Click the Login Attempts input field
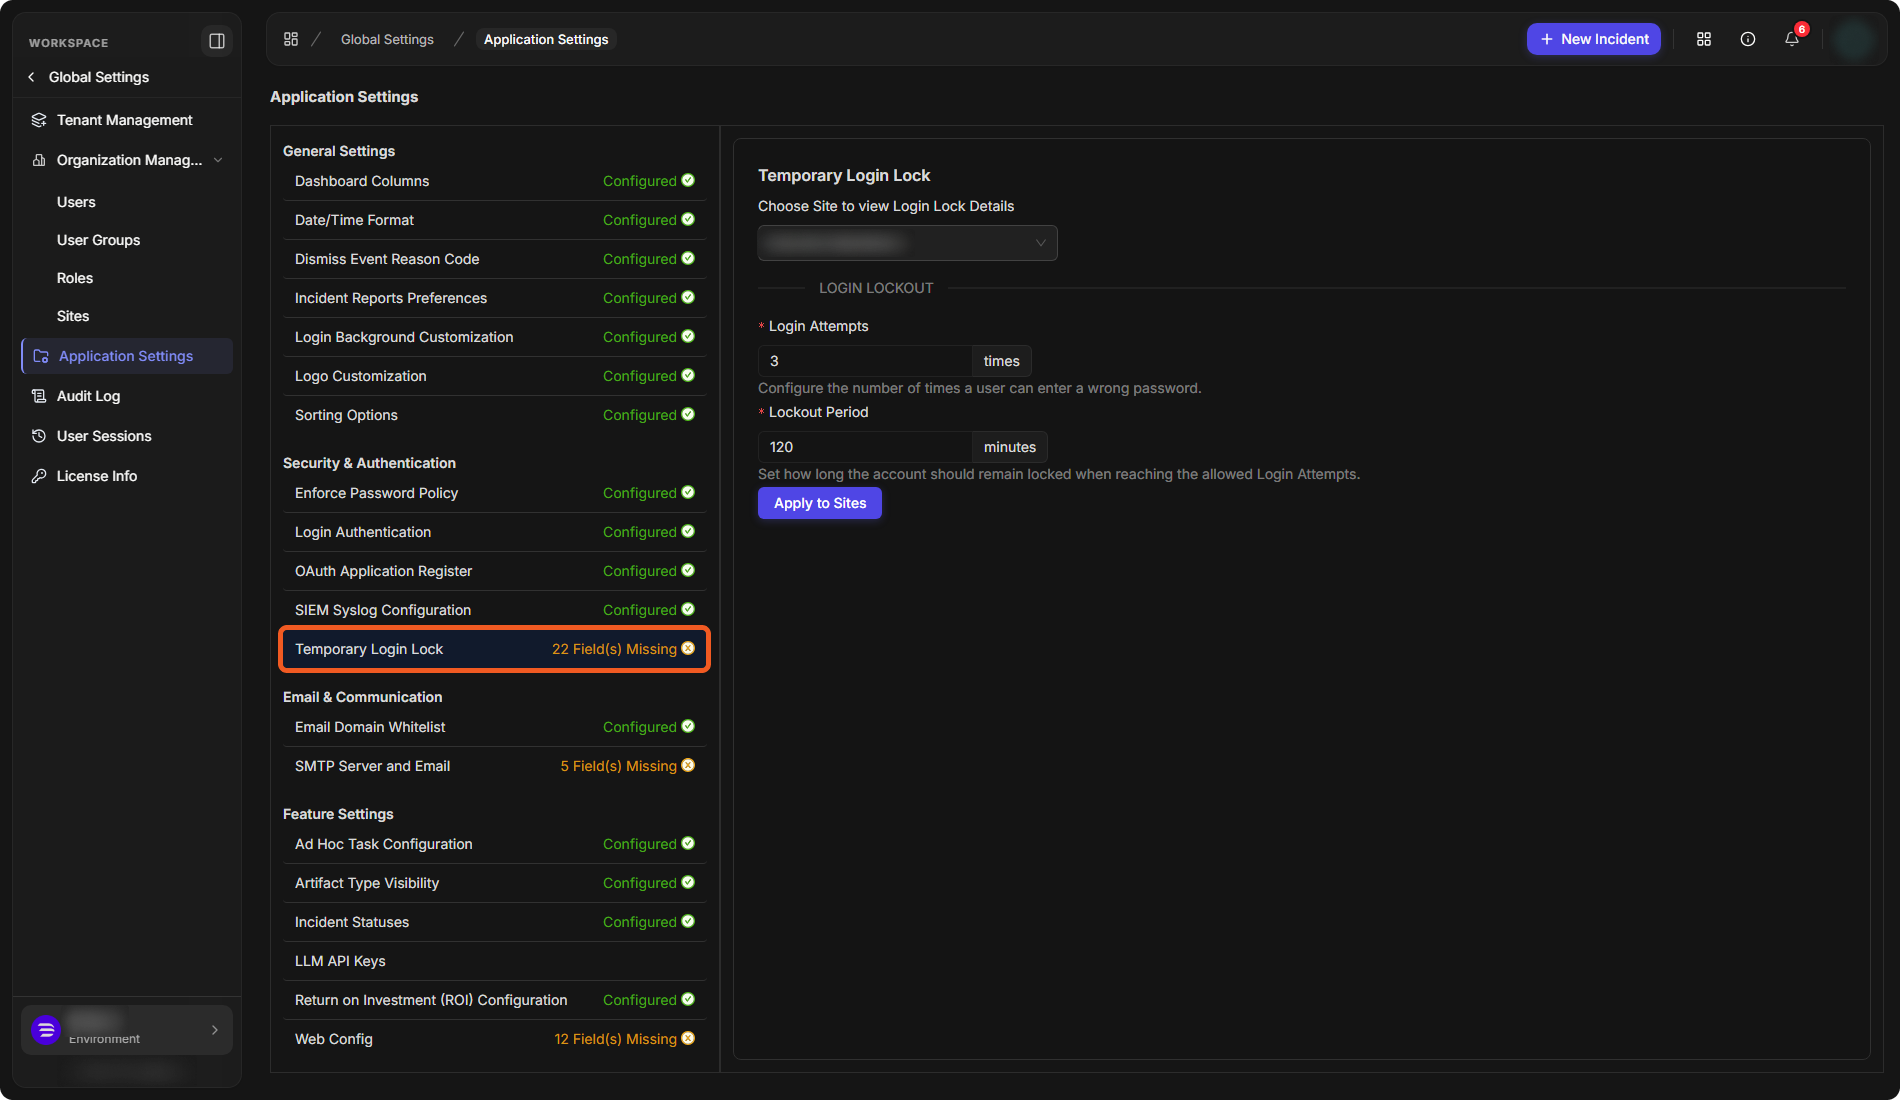1900x1100 pixels. click(865, 361)
